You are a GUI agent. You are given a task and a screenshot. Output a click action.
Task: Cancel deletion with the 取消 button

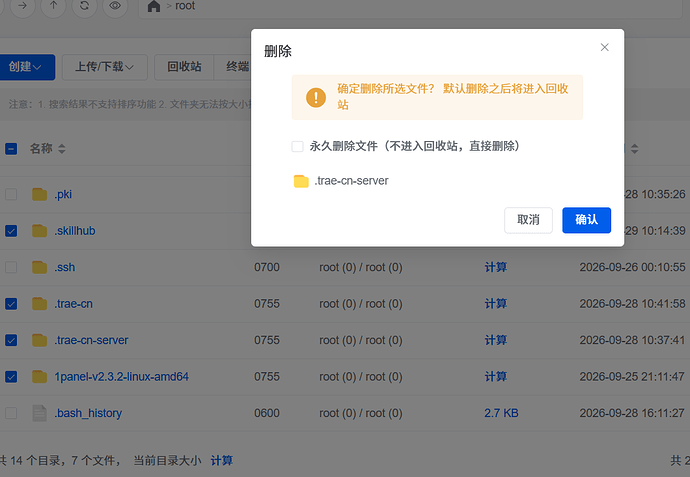coord(528,220)
